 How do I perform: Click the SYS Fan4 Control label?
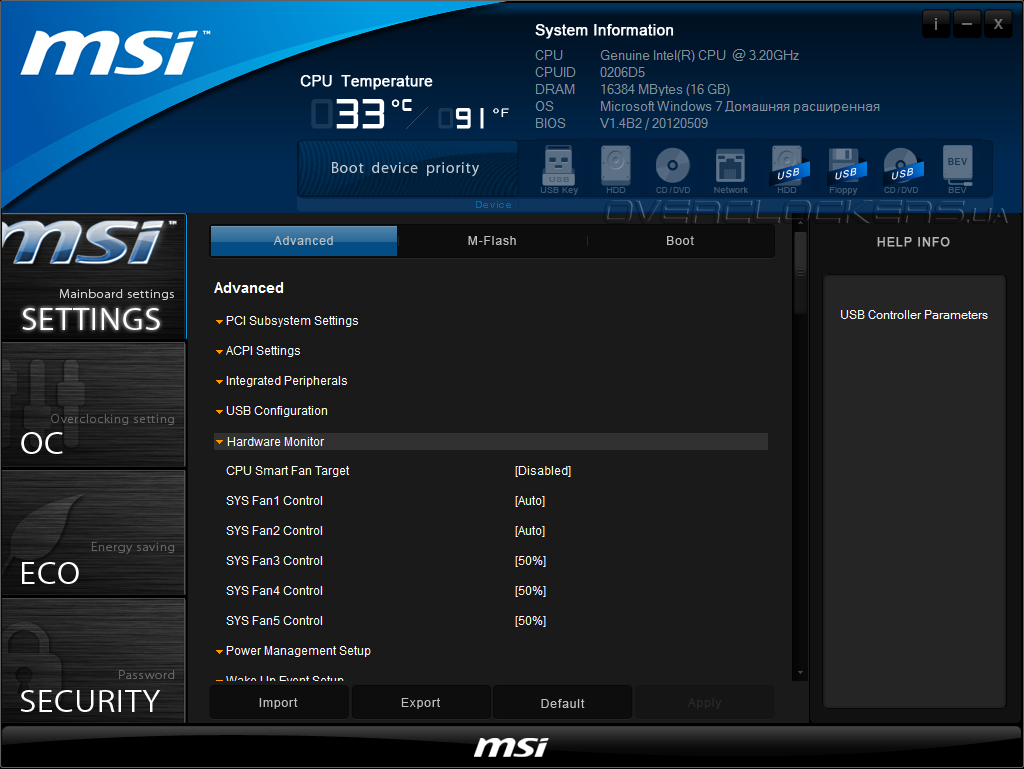(274, 591)
